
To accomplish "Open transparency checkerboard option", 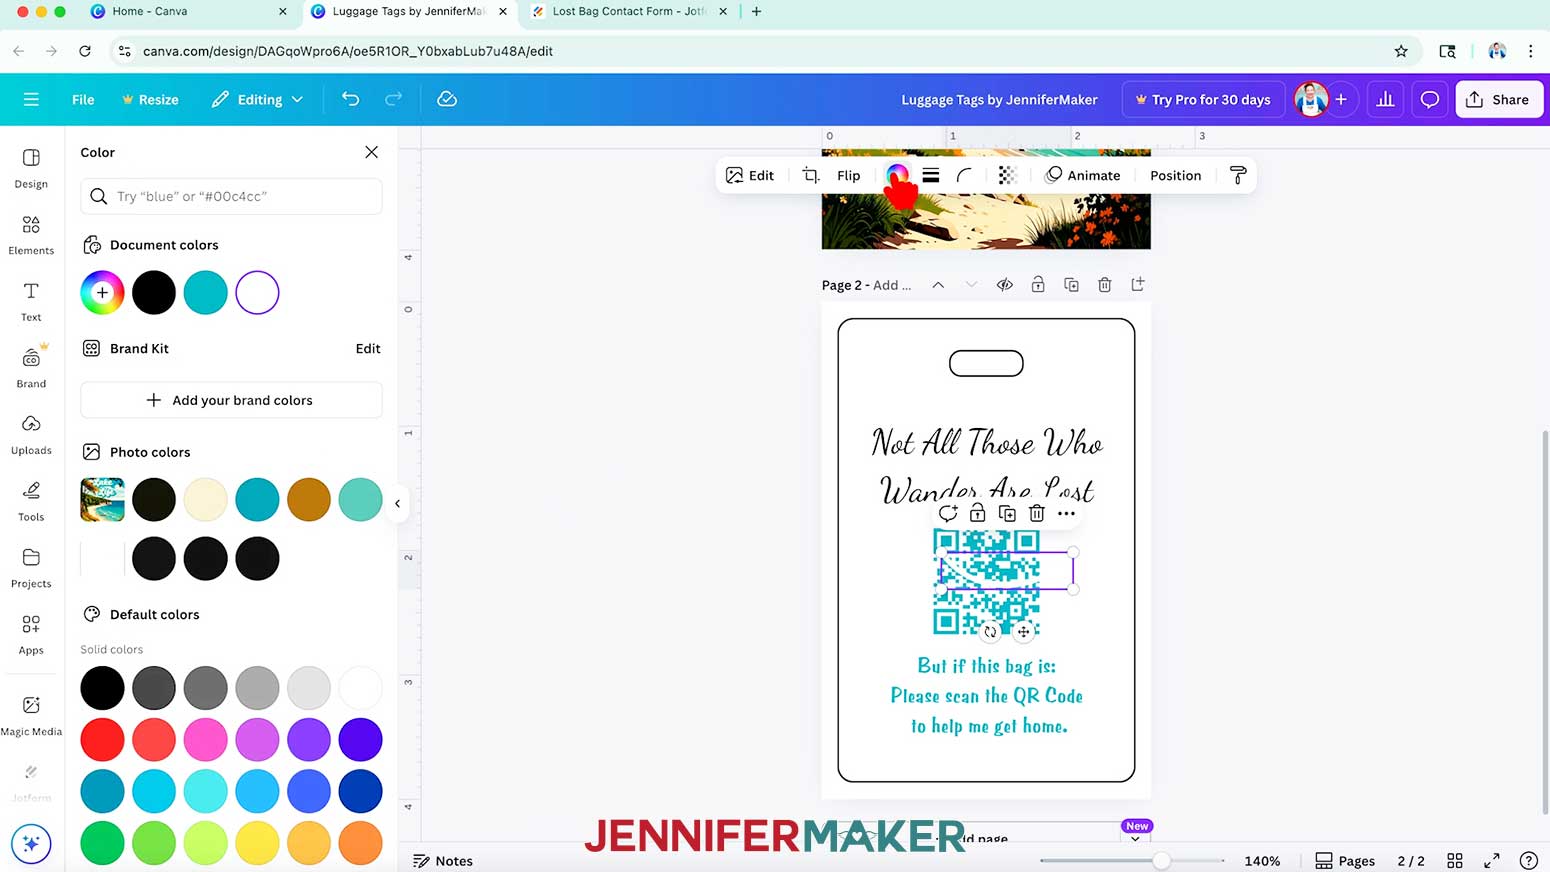I will pyautogui.click(x=1007, y=175).
